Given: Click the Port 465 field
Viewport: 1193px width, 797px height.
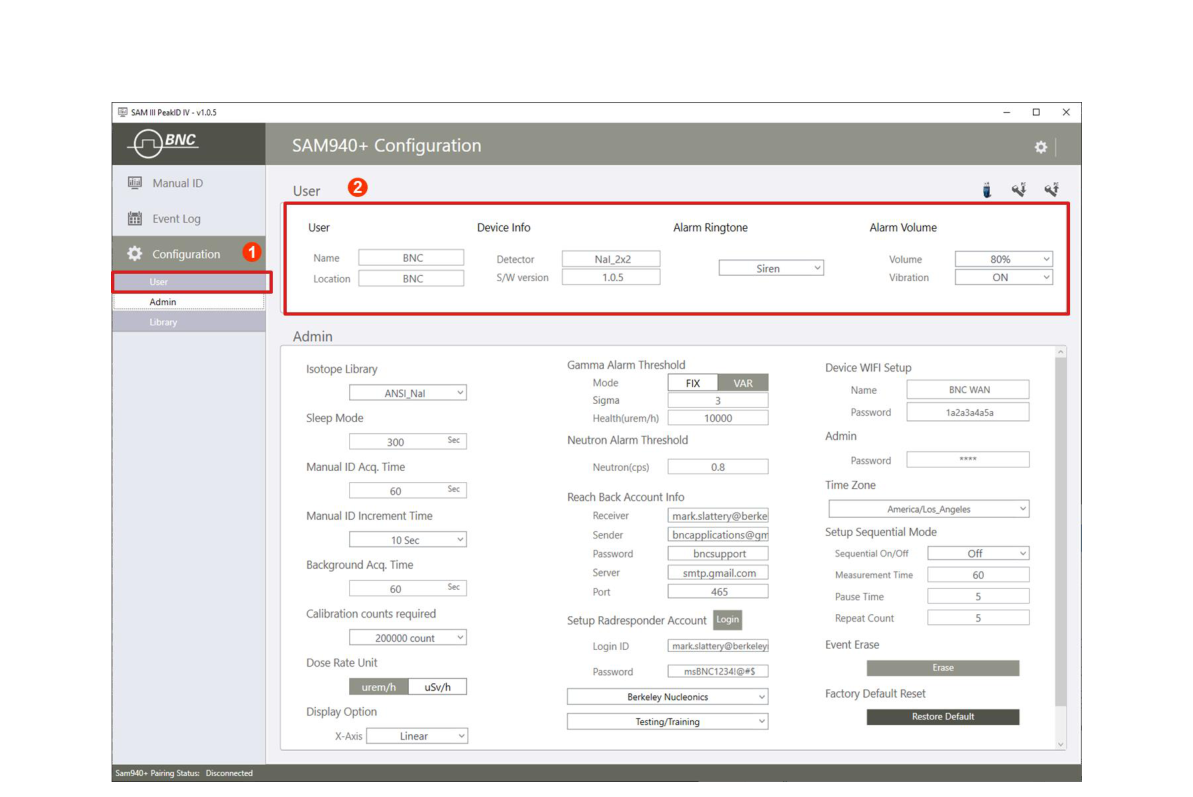Looking at the screenshot, I should click(x=717, y=592).
